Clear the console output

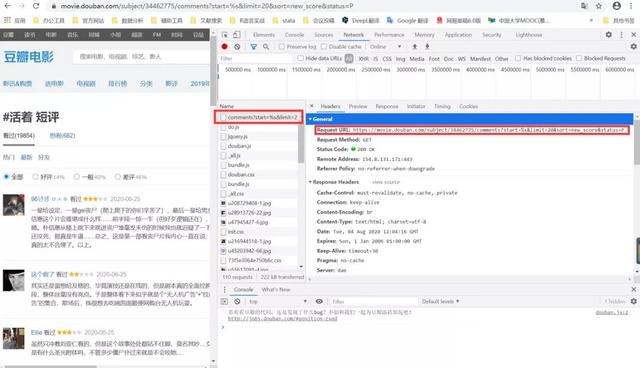point(237,301)
